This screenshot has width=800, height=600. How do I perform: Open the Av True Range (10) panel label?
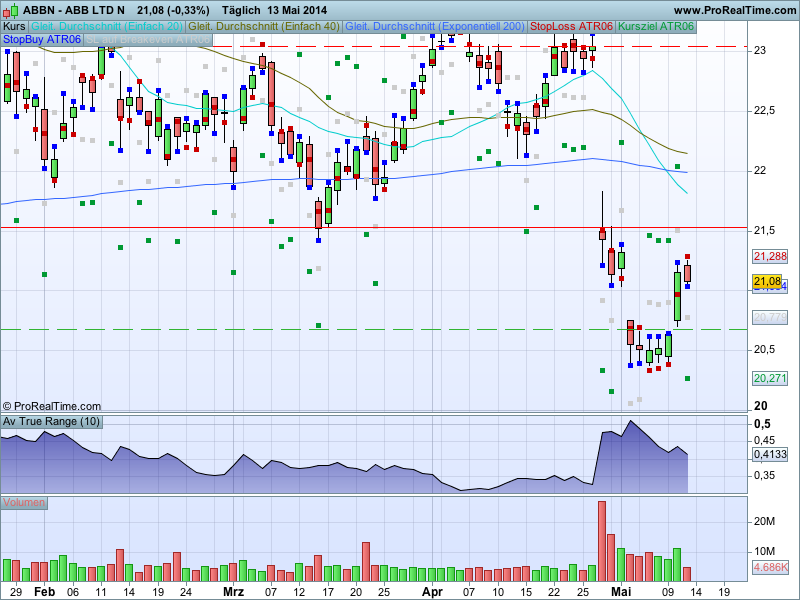51,422
